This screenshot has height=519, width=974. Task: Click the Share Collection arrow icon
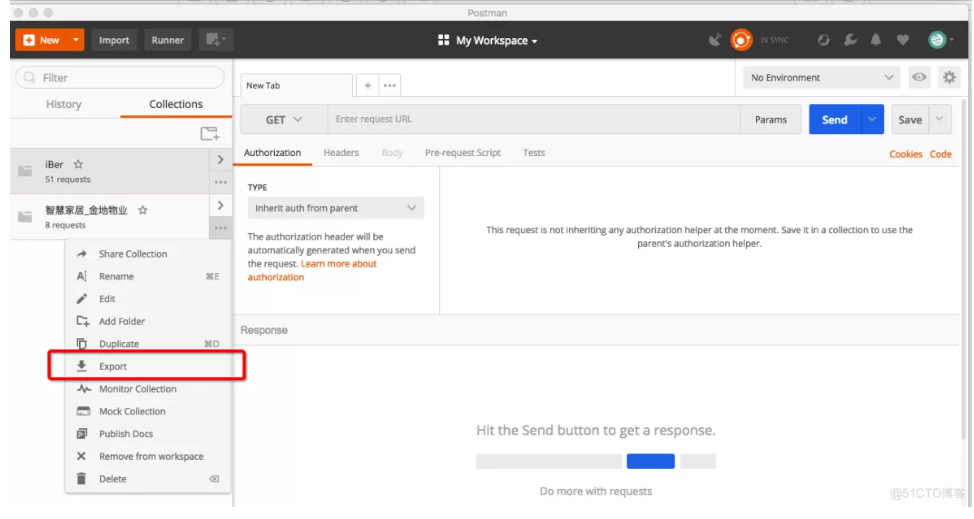point(81,254)
